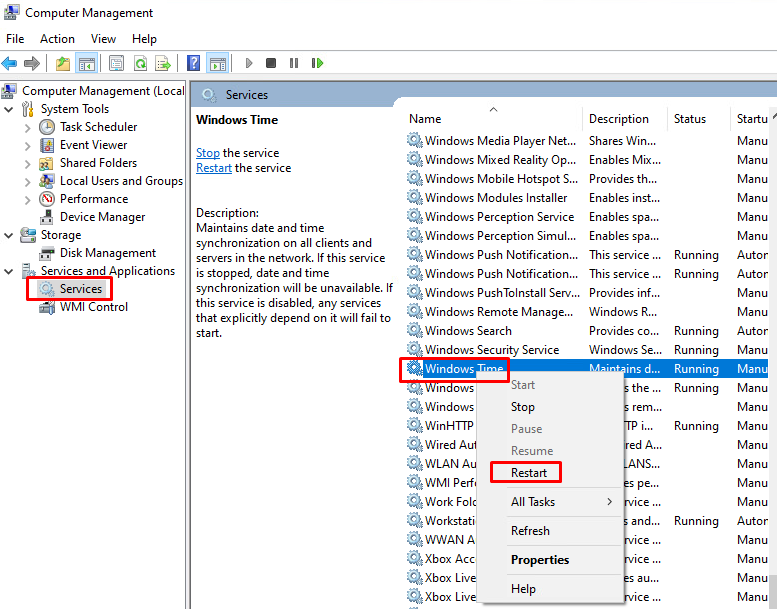
Task: Click the Restart the service link
Action: click(x=214, y=168)
